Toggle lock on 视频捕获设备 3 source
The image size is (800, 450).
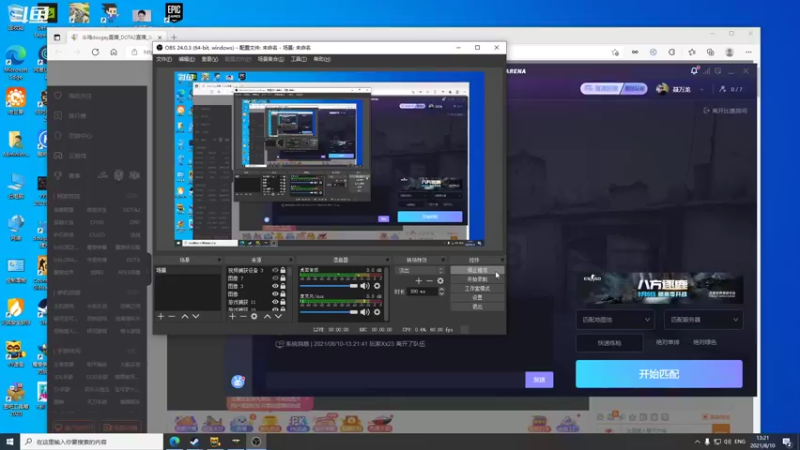pos(283,270)
